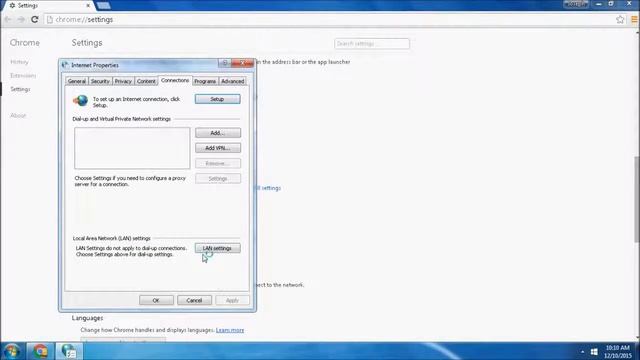
Task: Click the Chrome back arrow icon
Action: [8, 20]
